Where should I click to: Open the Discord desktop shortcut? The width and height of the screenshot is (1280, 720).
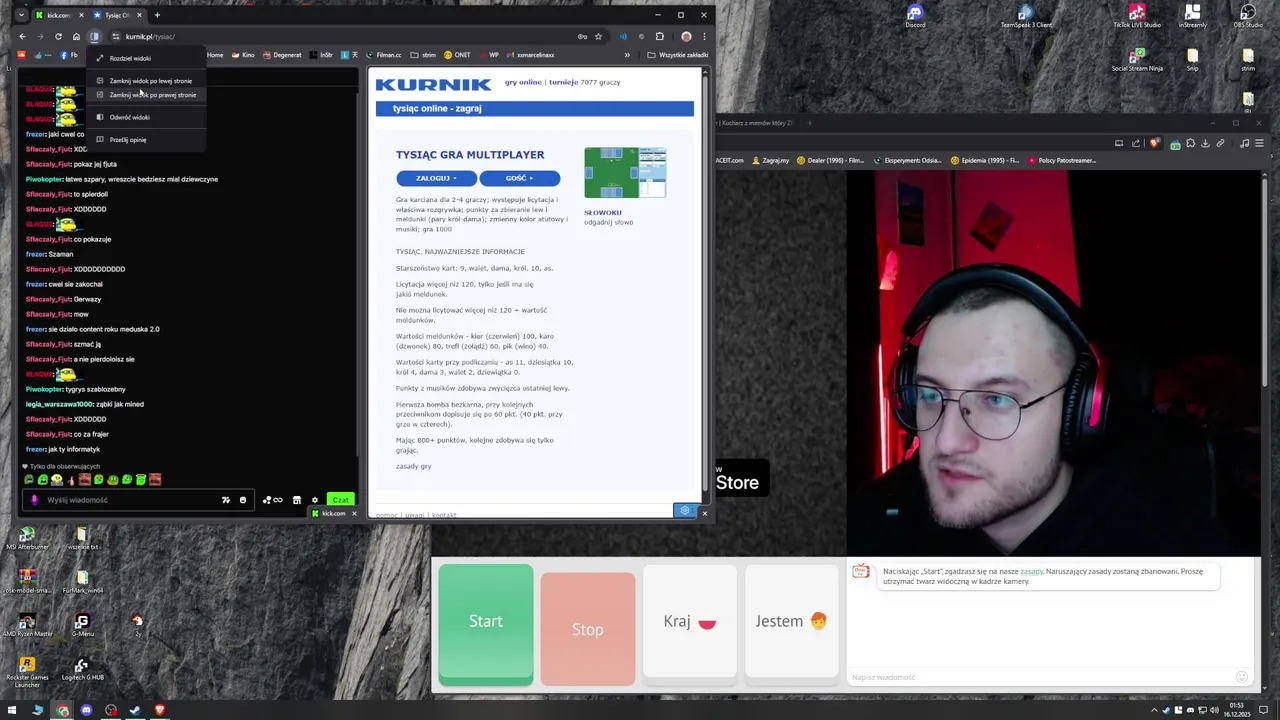click(x=915, y=16)
